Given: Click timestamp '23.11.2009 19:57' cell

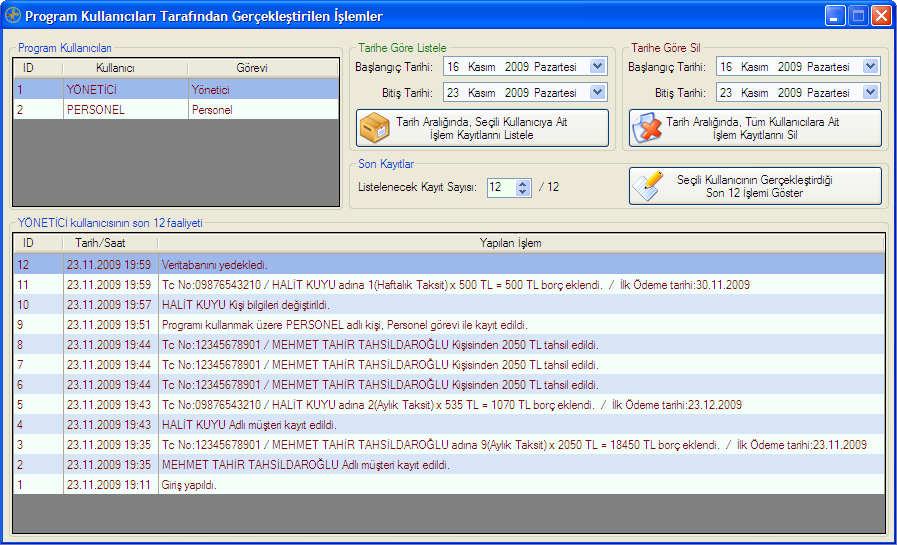Looking at the screenshot, I should [x=109, y=305].
